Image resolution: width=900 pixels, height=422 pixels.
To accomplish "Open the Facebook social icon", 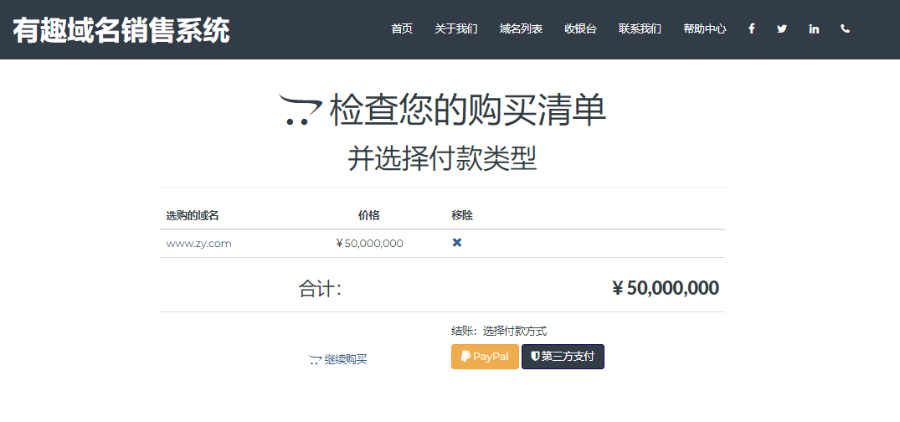I will (x=751, y=29).
